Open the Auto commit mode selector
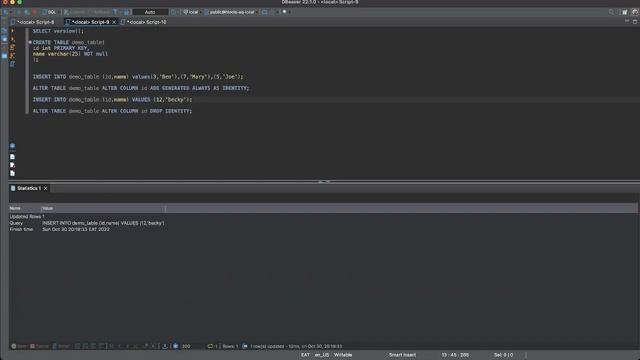Image resolution: width=640 pixels, height=360 pixels. [x=150, y=12]
